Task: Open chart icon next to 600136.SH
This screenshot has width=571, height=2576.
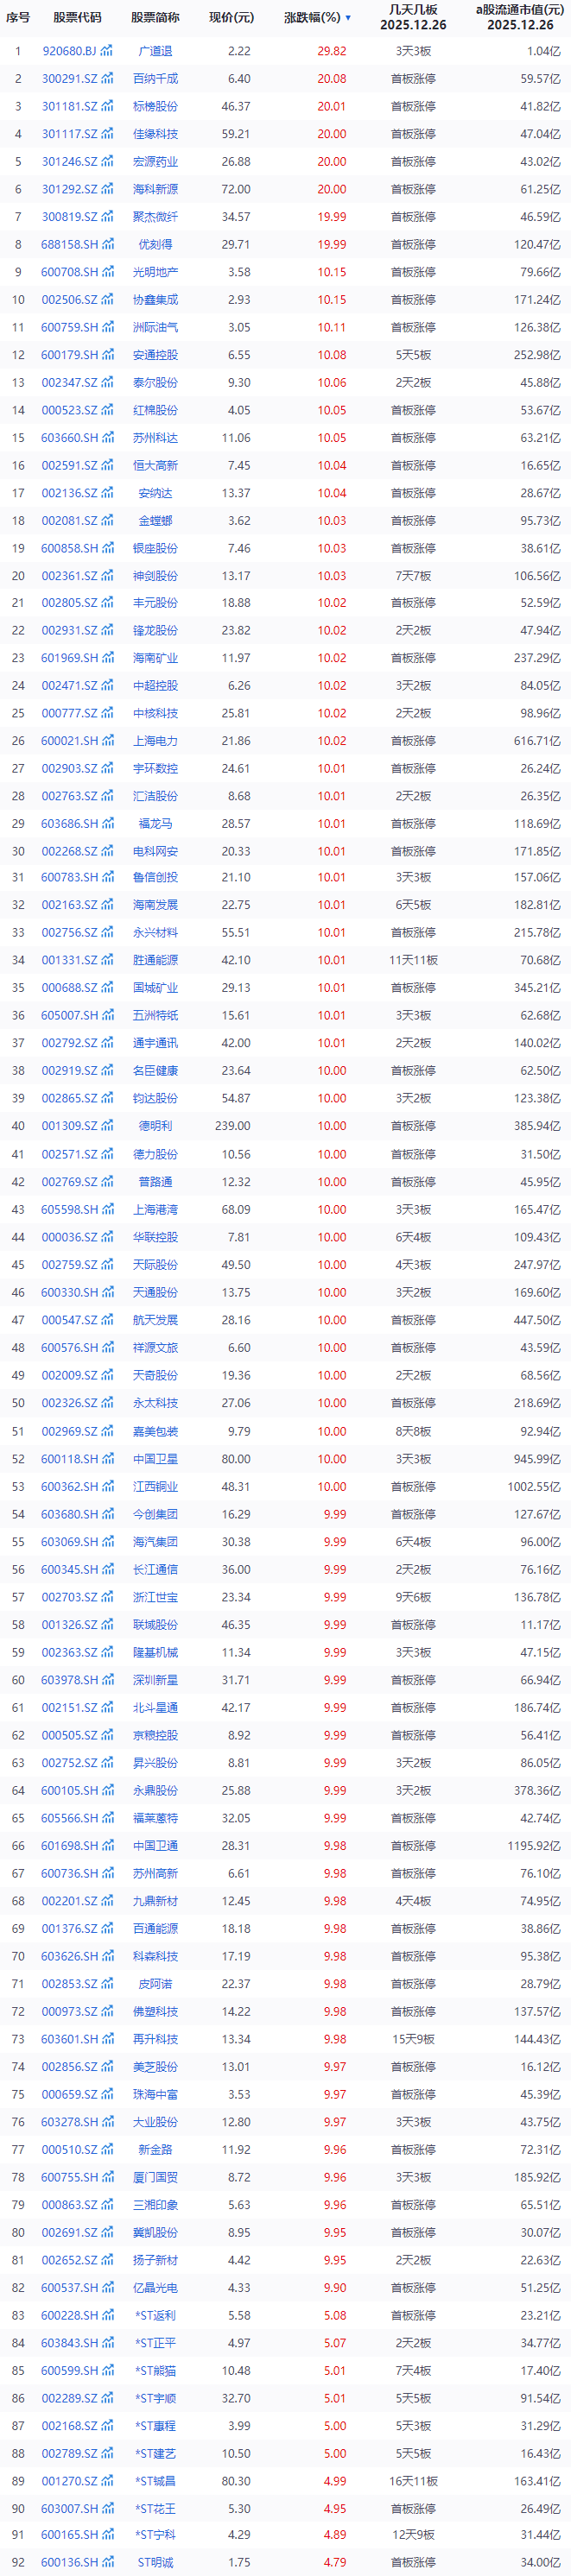Action: [x=107, y=2562]
